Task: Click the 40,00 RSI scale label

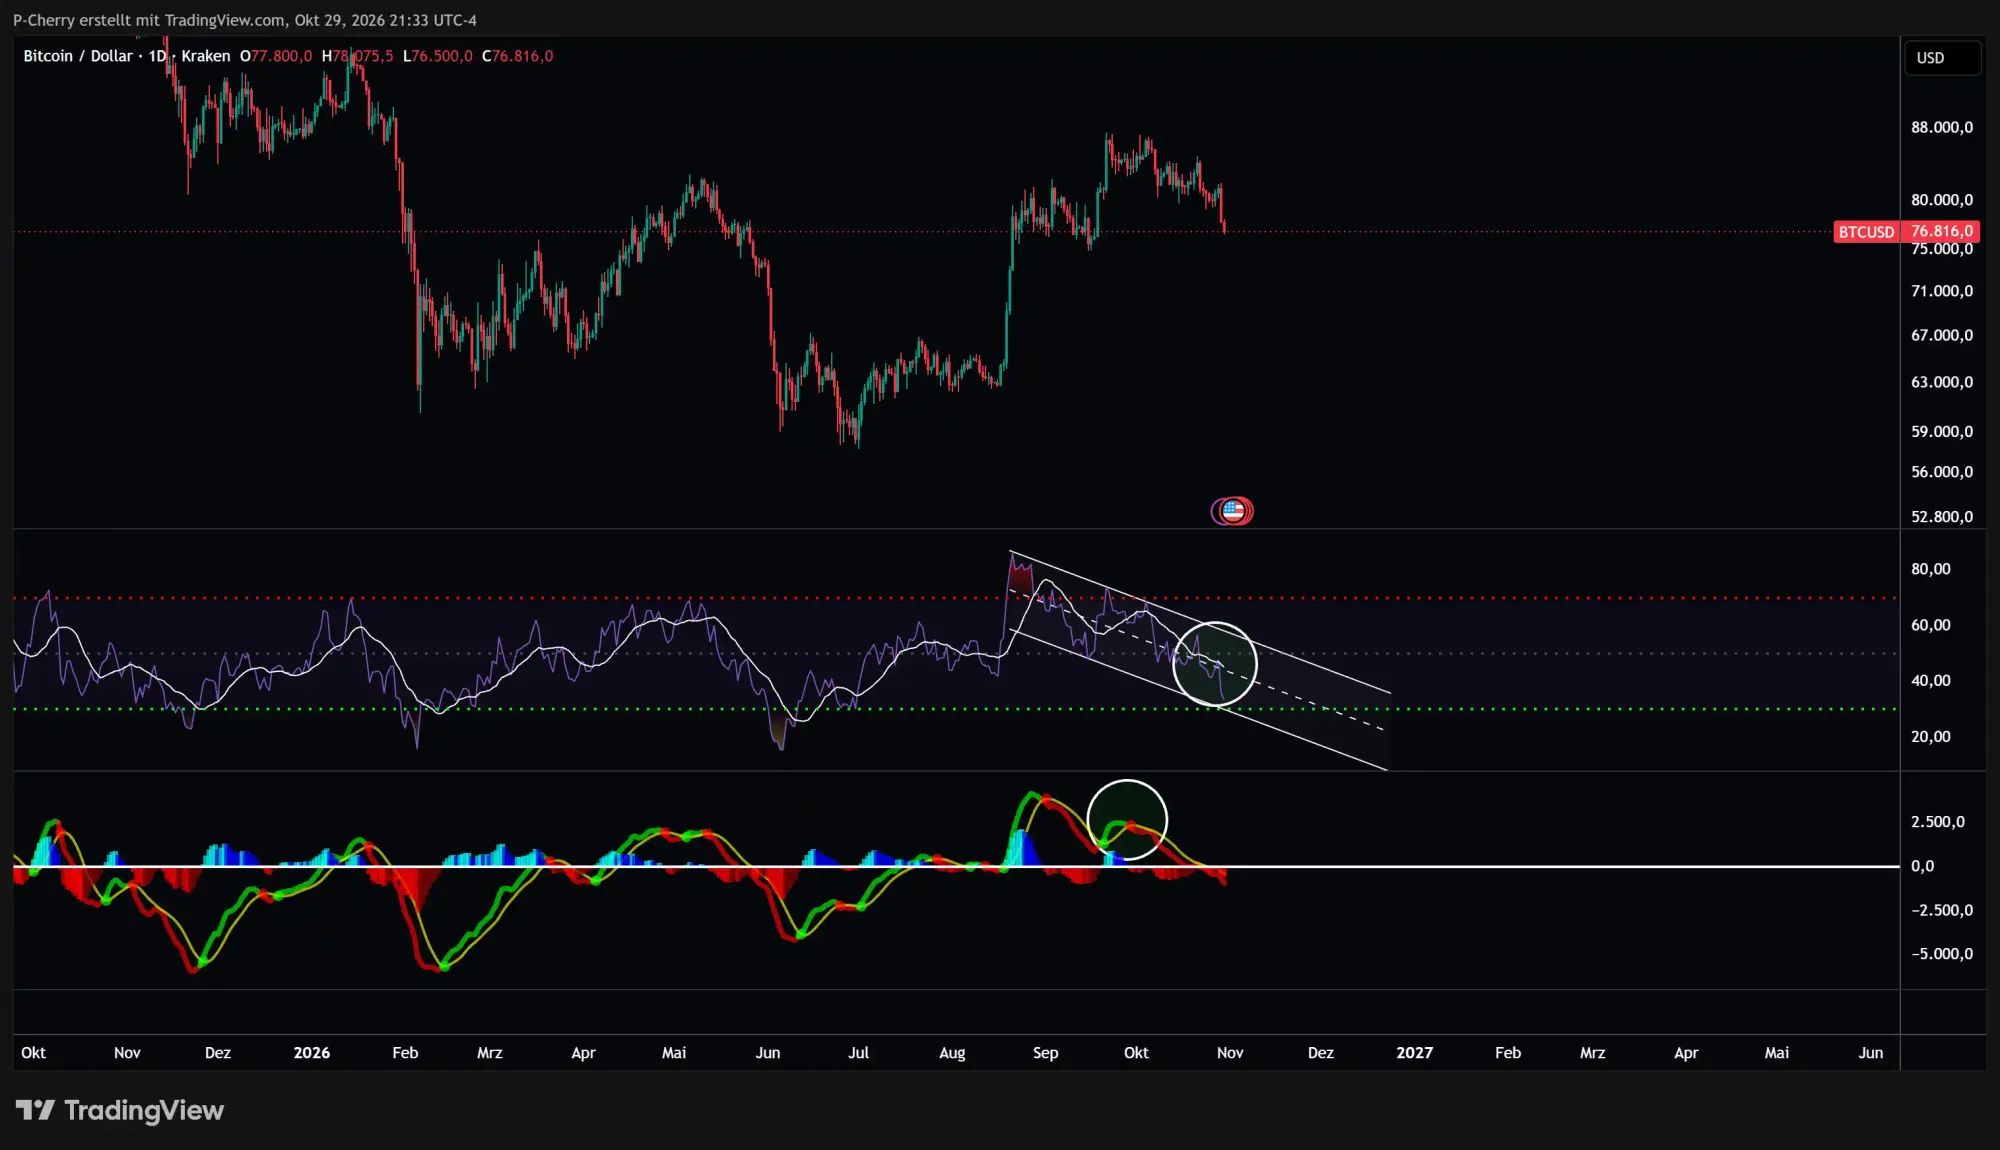Action: (1931, 680)
